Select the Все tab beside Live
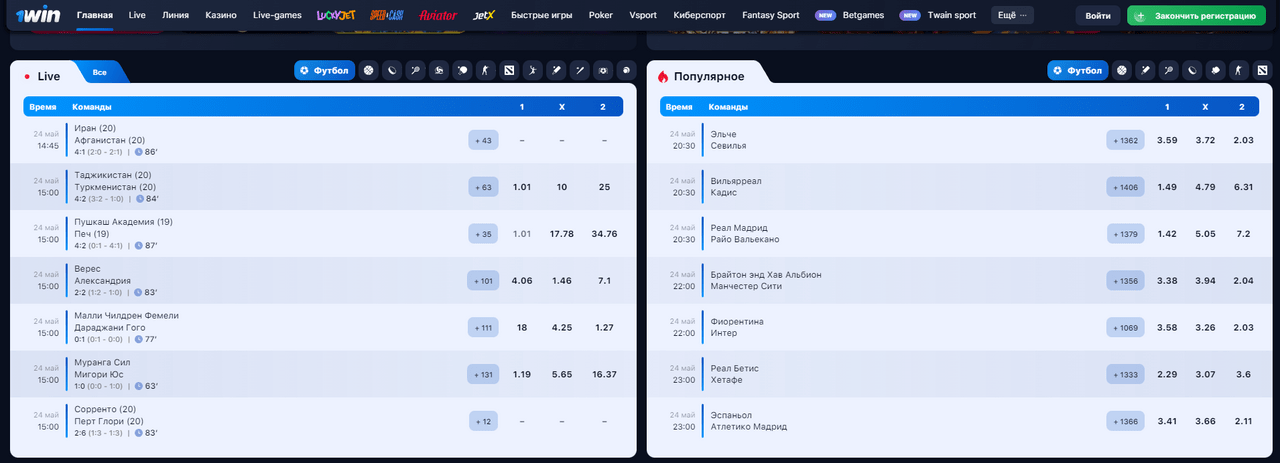 [x=100, y=72]
